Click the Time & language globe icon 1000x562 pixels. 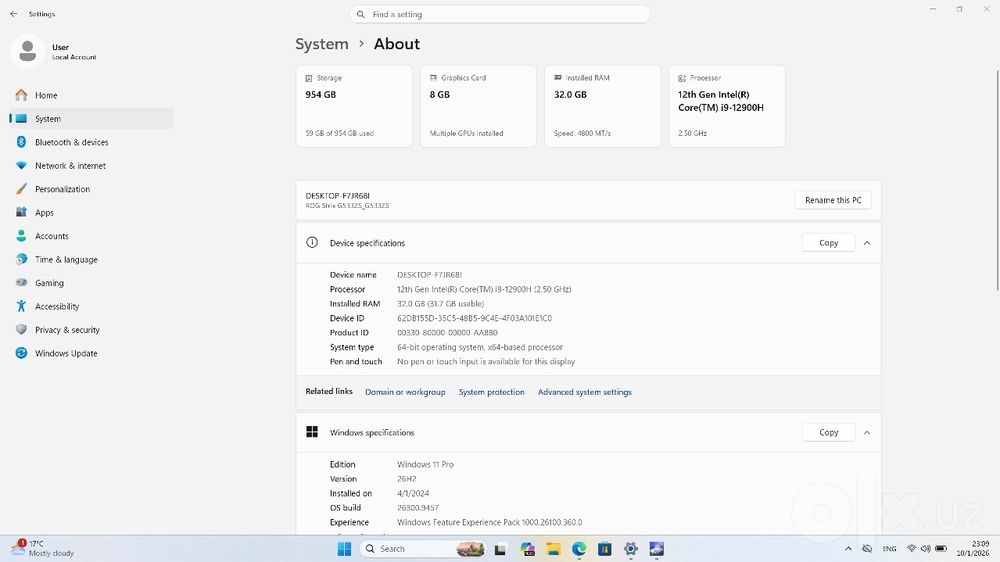pos(21,259)
